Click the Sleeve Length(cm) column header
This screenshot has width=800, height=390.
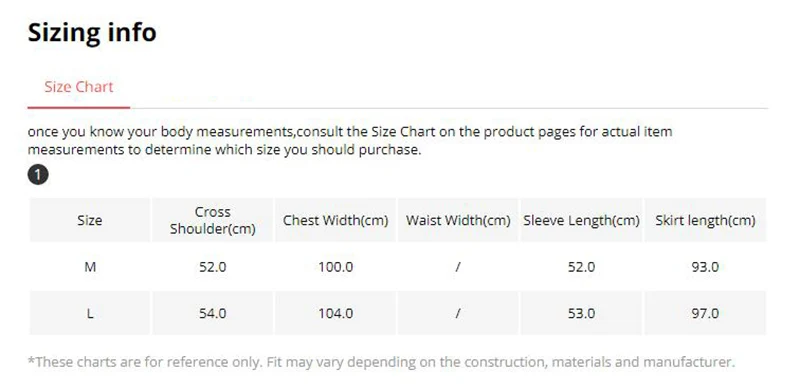click(x=582, y=221)
